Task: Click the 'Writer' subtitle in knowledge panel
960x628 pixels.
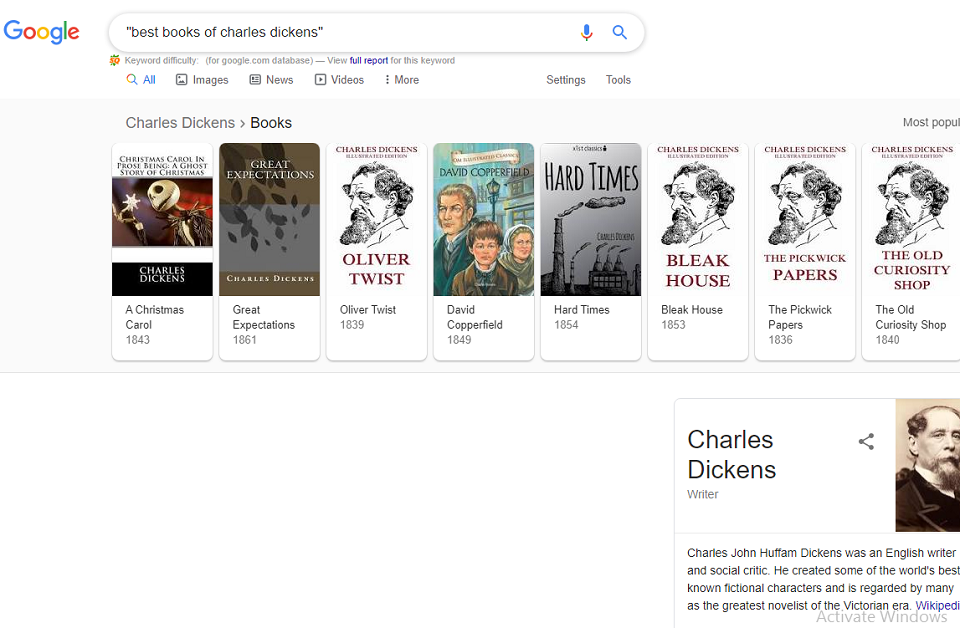Action: (702, 494)
